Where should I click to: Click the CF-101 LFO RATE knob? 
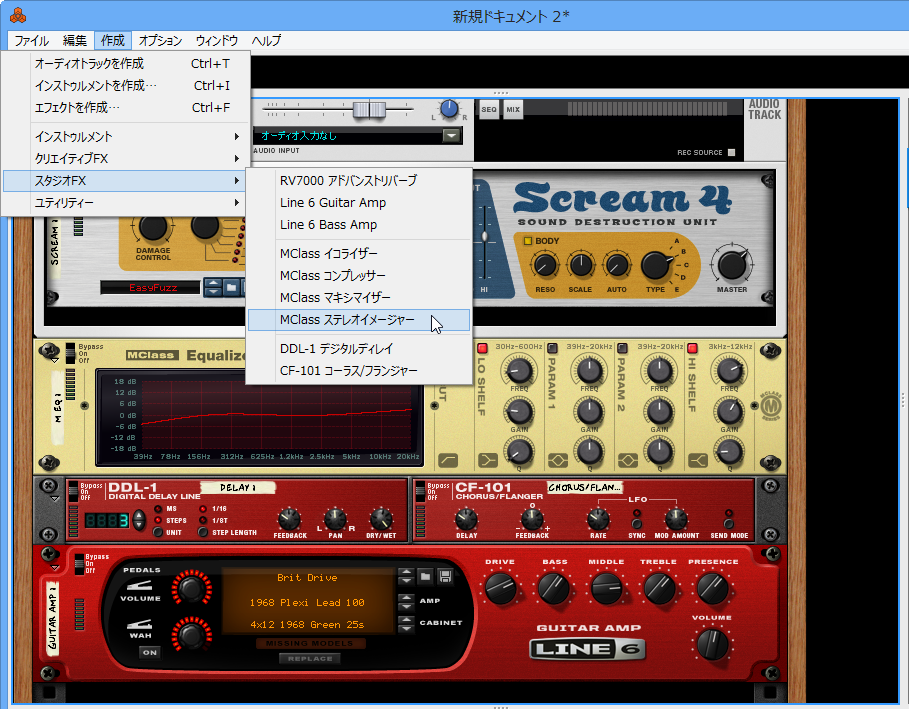(598, 519)
